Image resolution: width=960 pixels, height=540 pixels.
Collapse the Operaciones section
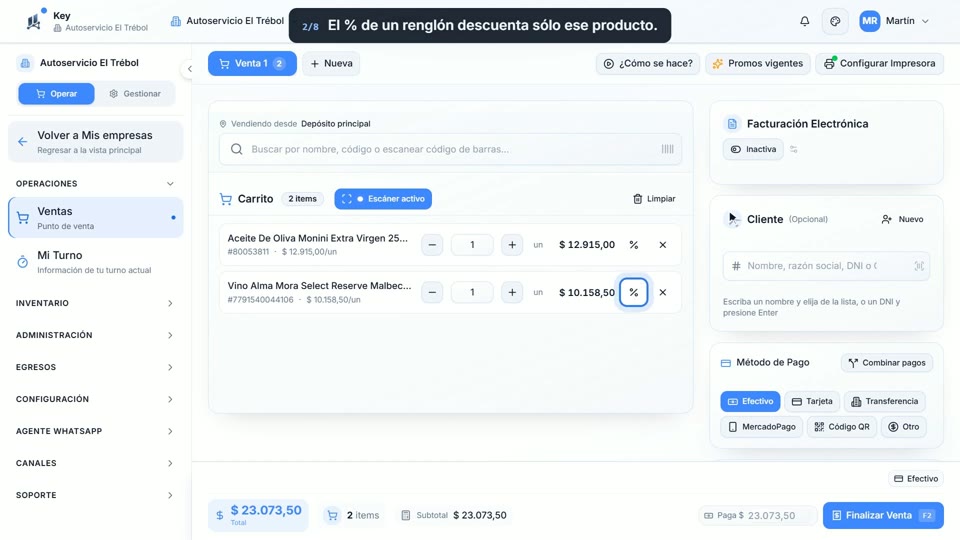pos(96,184)
